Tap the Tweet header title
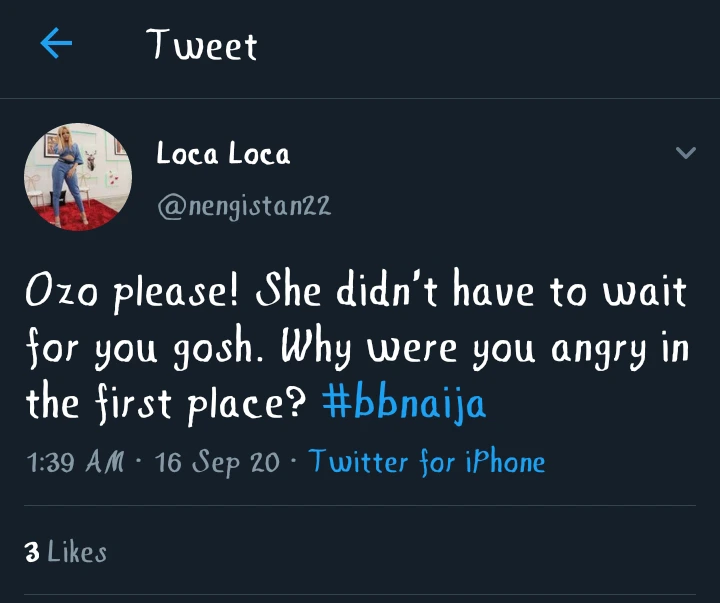The image size is (720, 603). 202,44
